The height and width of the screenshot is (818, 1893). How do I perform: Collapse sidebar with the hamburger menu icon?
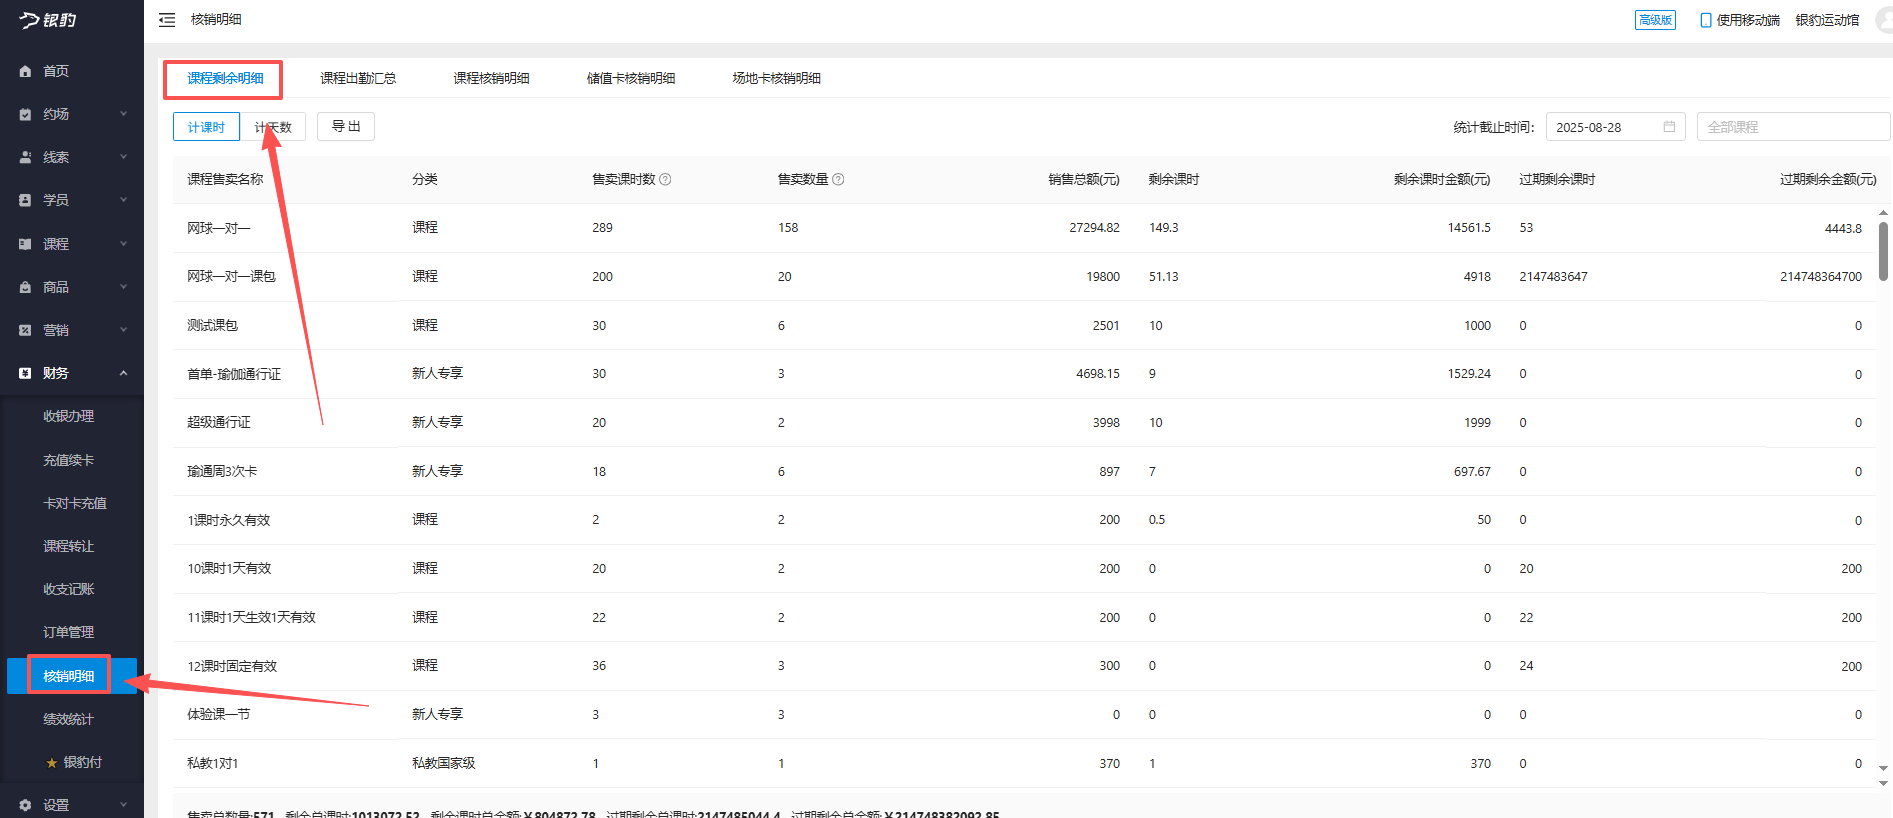click(167, 20)
